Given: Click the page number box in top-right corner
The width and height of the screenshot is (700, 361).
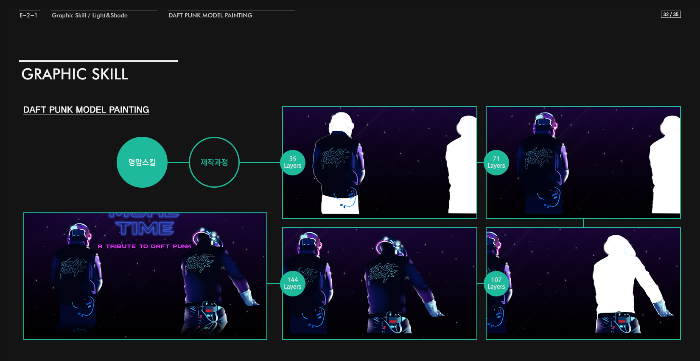Looking at the screenshot, I should pyautogui.click(x=671, y=15).
